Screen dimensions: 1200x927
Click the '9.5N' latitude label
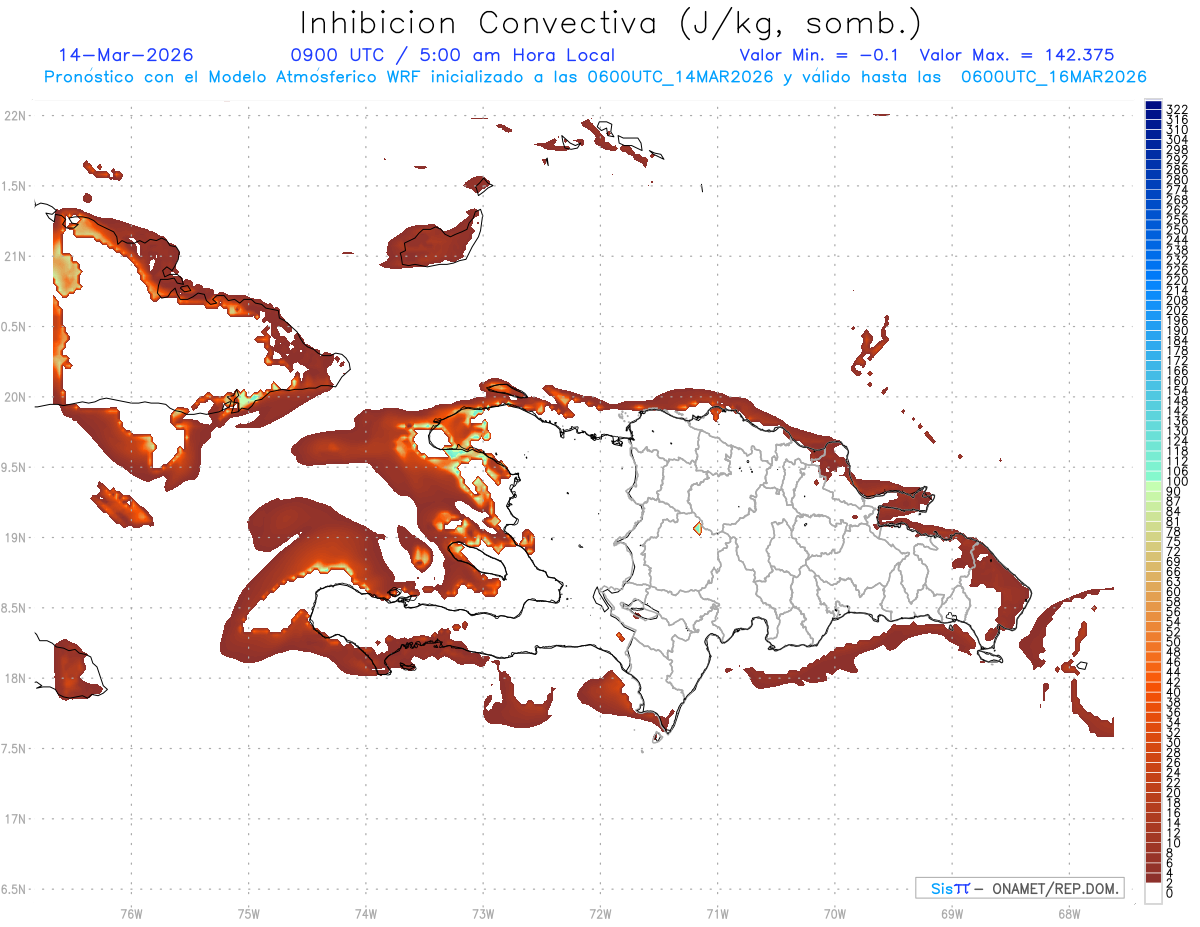point(14,468)
